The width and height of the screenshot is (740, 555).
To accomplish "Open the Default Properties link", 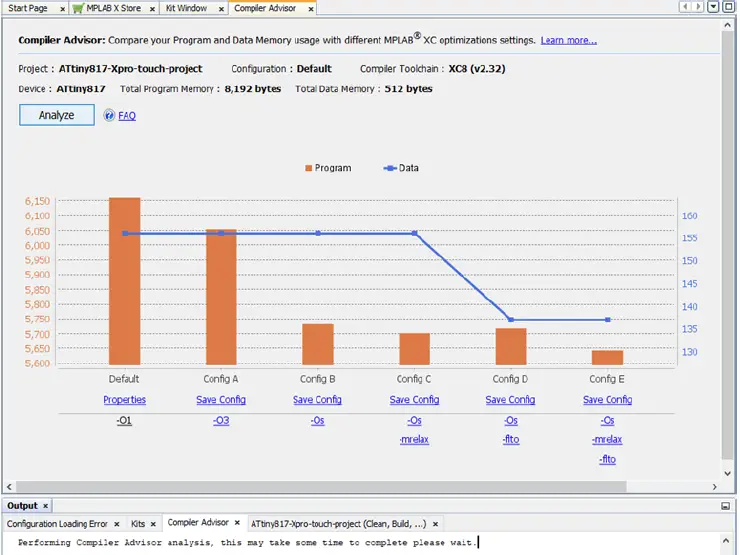I will pos(125,400).
